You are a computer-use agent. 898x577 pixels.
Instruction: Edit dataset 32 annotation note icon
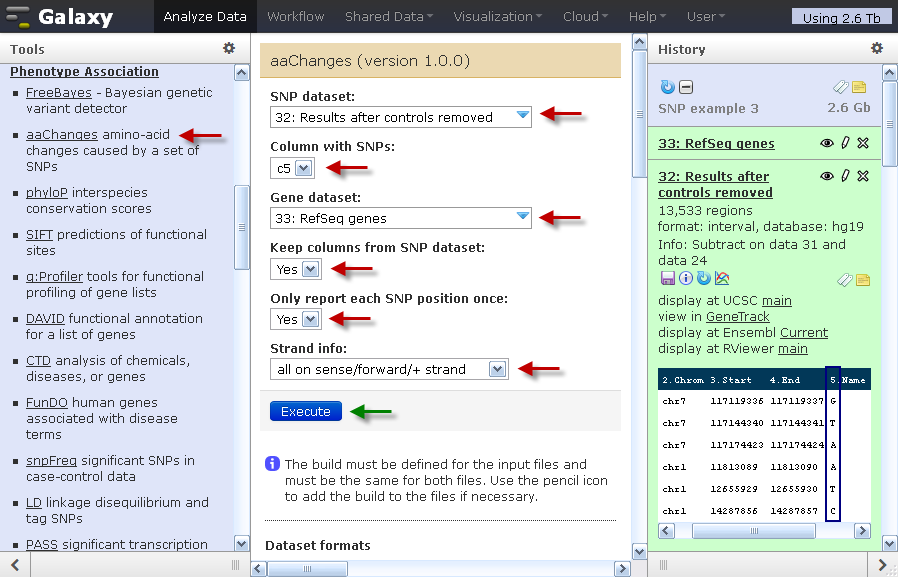point(863,279)
